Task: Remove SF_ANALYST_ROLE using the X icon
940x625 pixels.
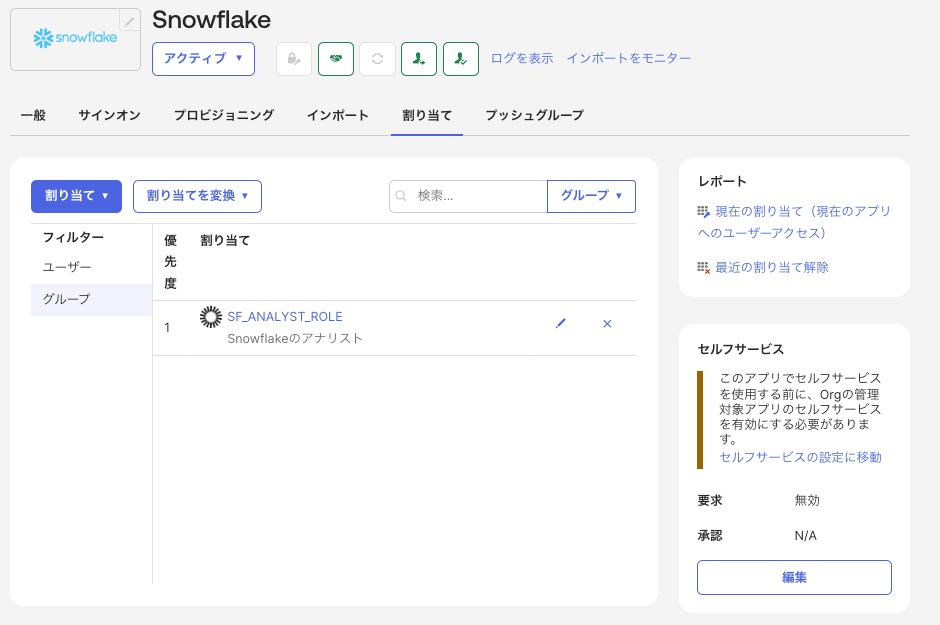Action: click(x=607, y=324)
